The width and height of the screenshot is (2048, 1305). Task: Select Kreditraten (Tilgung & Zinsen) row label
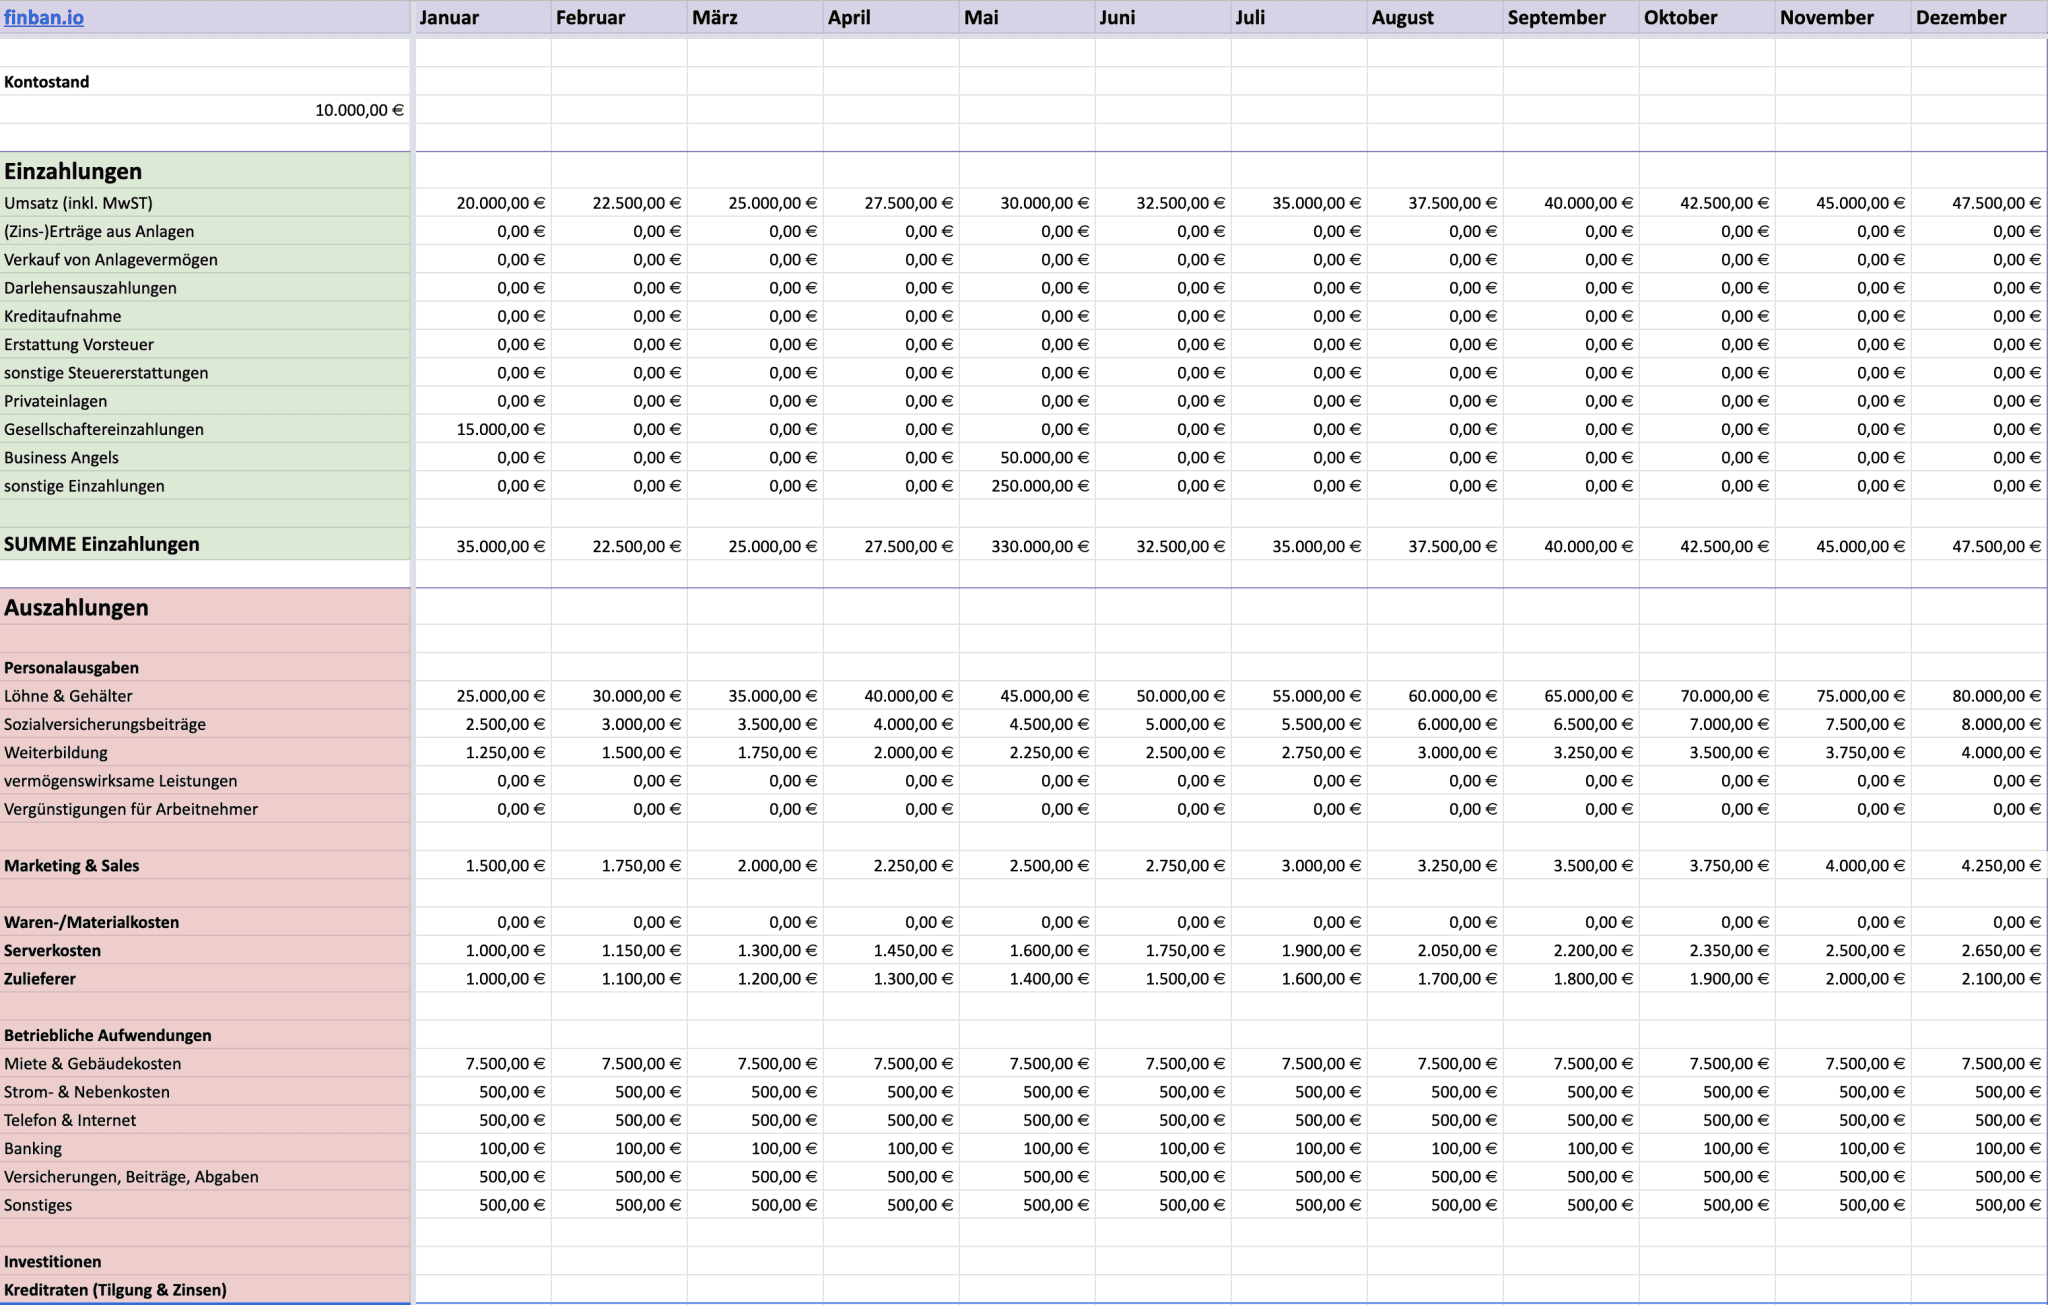[115, 1290]
